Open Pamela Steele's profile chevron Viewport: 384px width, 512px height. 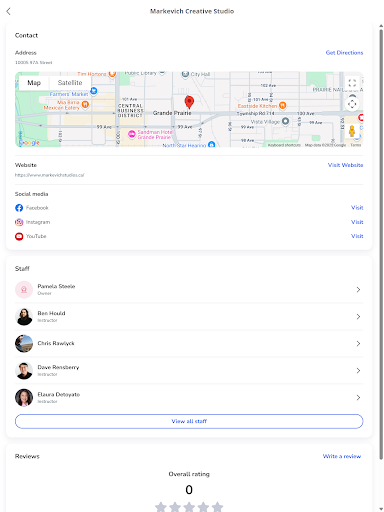click(x=358, y=290)
